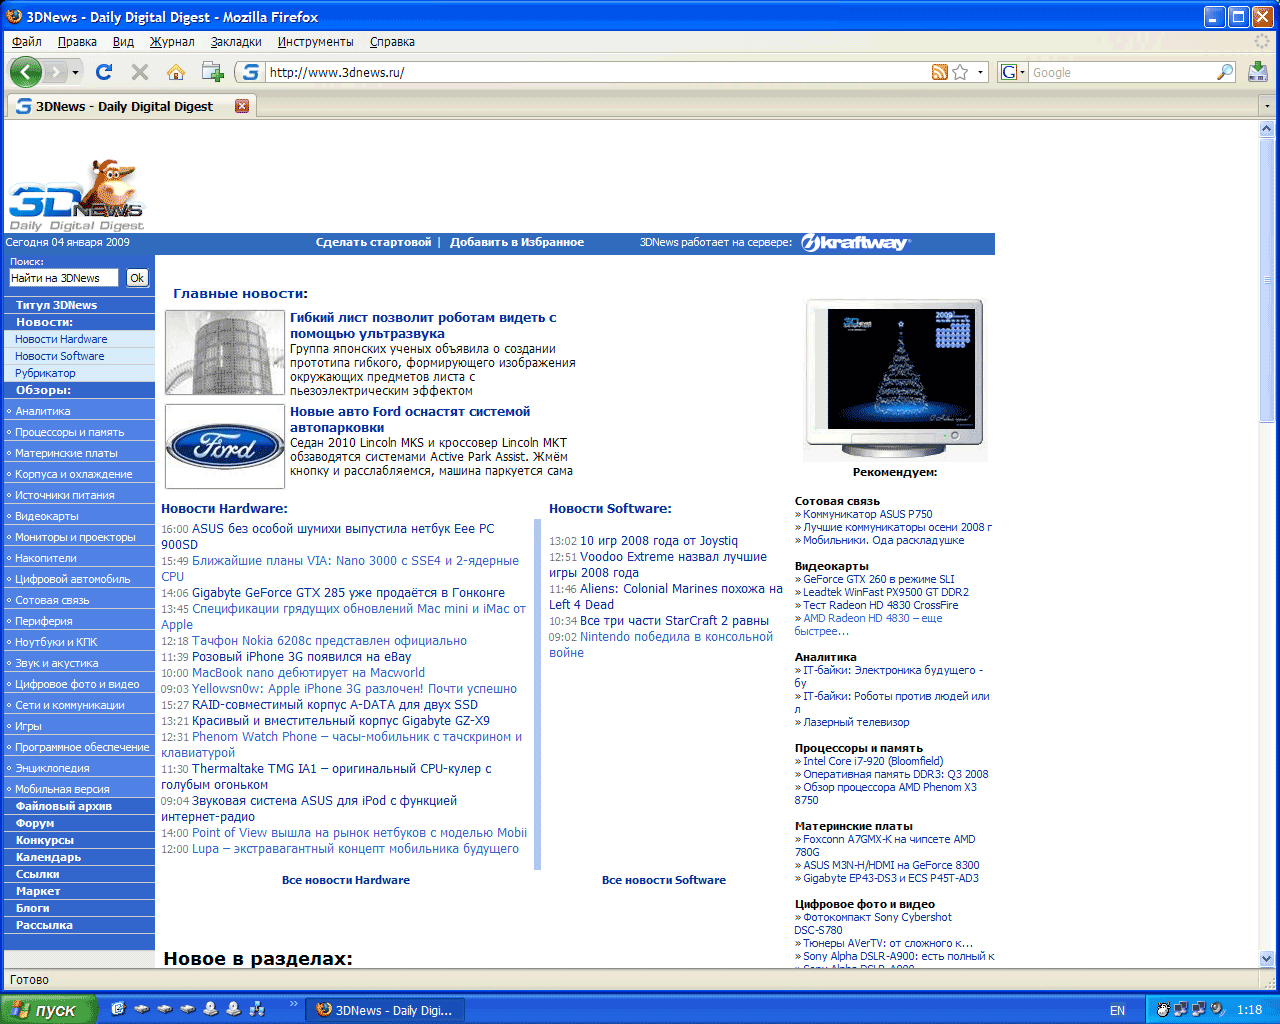Close the 3DNews tab with red X
This screenshot has width=1280, height=1024.
click(x=242, y=106)
